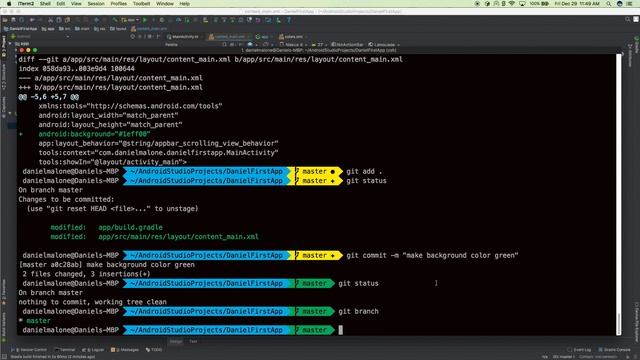
Task: Click the Undo arrow icon in toolbar
Action: [x=31, y=20]
